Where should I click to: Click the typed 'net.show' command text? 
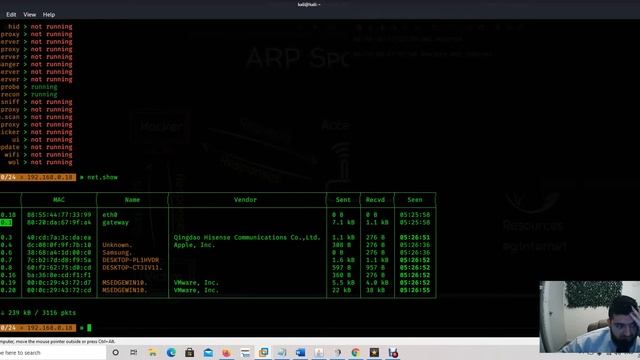tap(102, 177)
